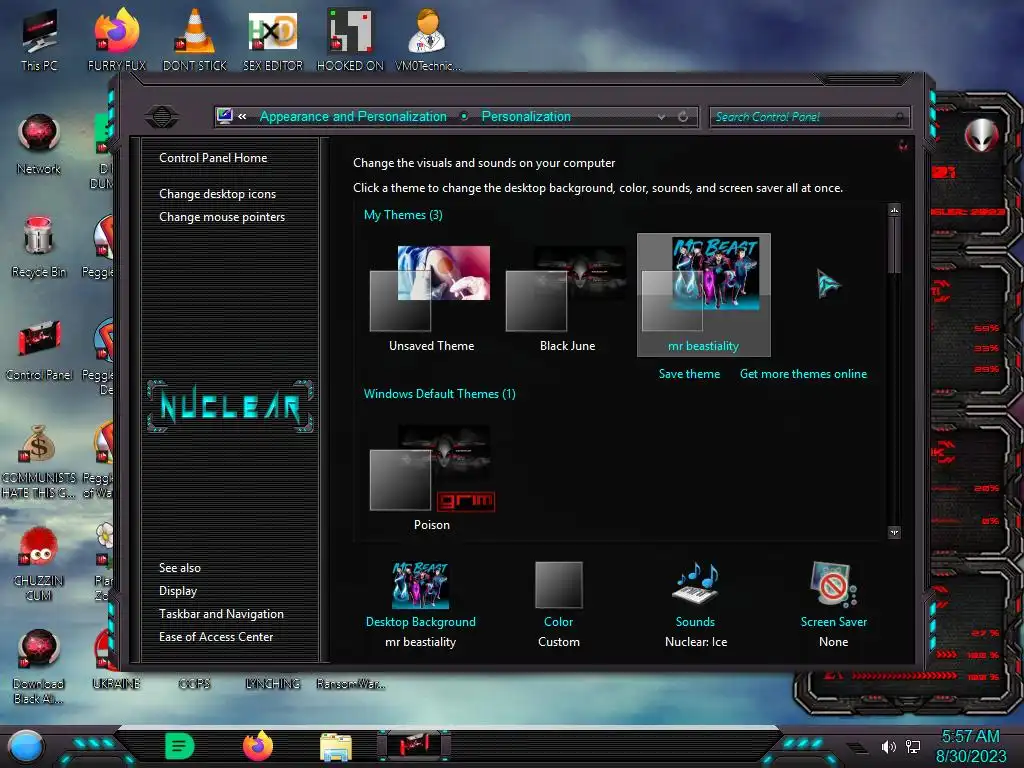Select the COMMUNISTS HATE THIS money bag icon

[39, 460]
